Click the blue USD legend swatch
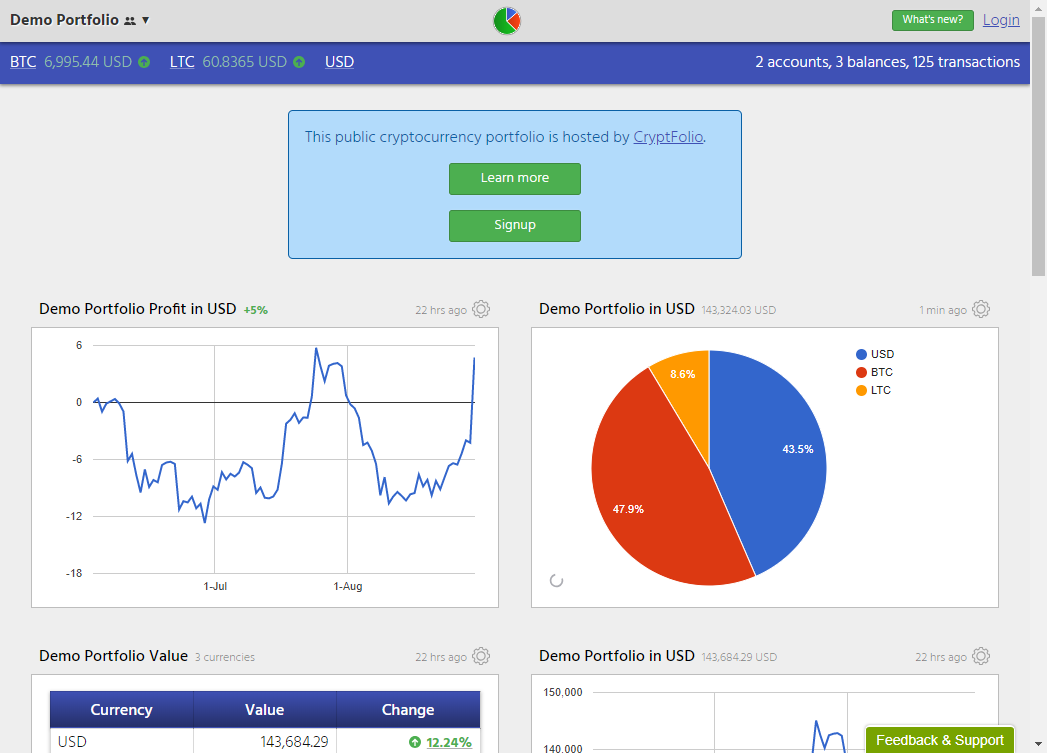Screen dimensions: 1047x753 click(x=861, y=354)
